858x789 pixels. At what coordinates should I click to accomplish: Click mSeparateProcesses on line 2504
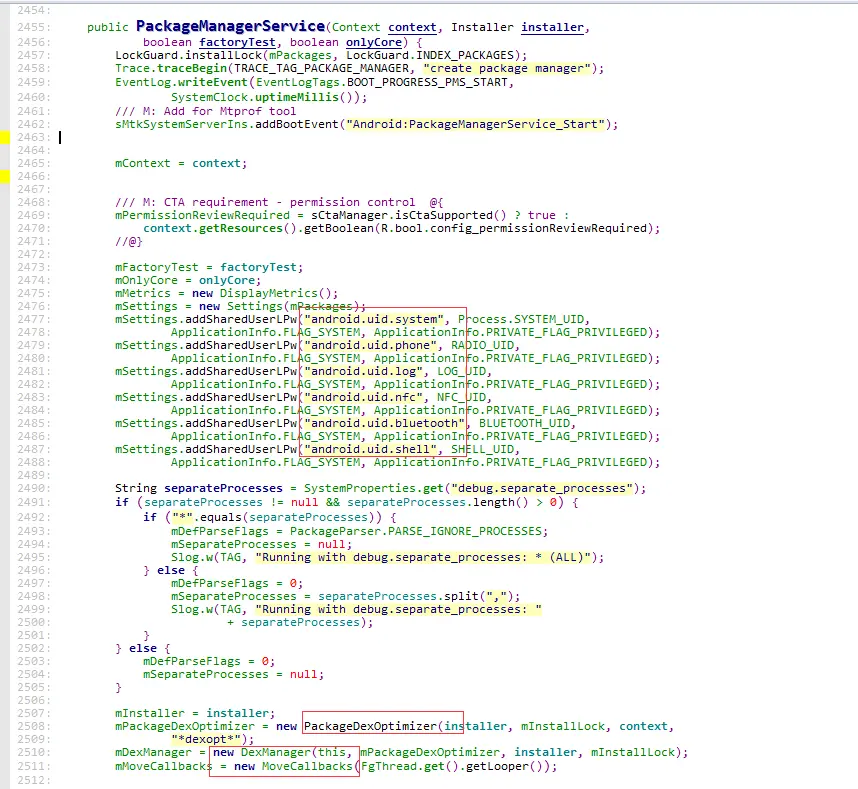pyautogui.click(x=205, y=675)
